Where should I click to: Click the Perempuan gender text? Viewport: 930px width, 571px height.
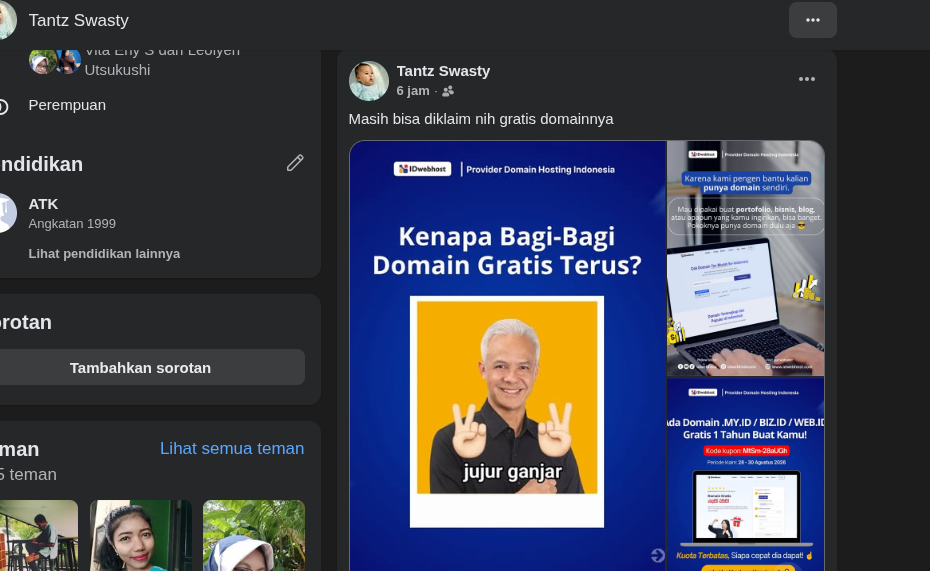point(67,105)
